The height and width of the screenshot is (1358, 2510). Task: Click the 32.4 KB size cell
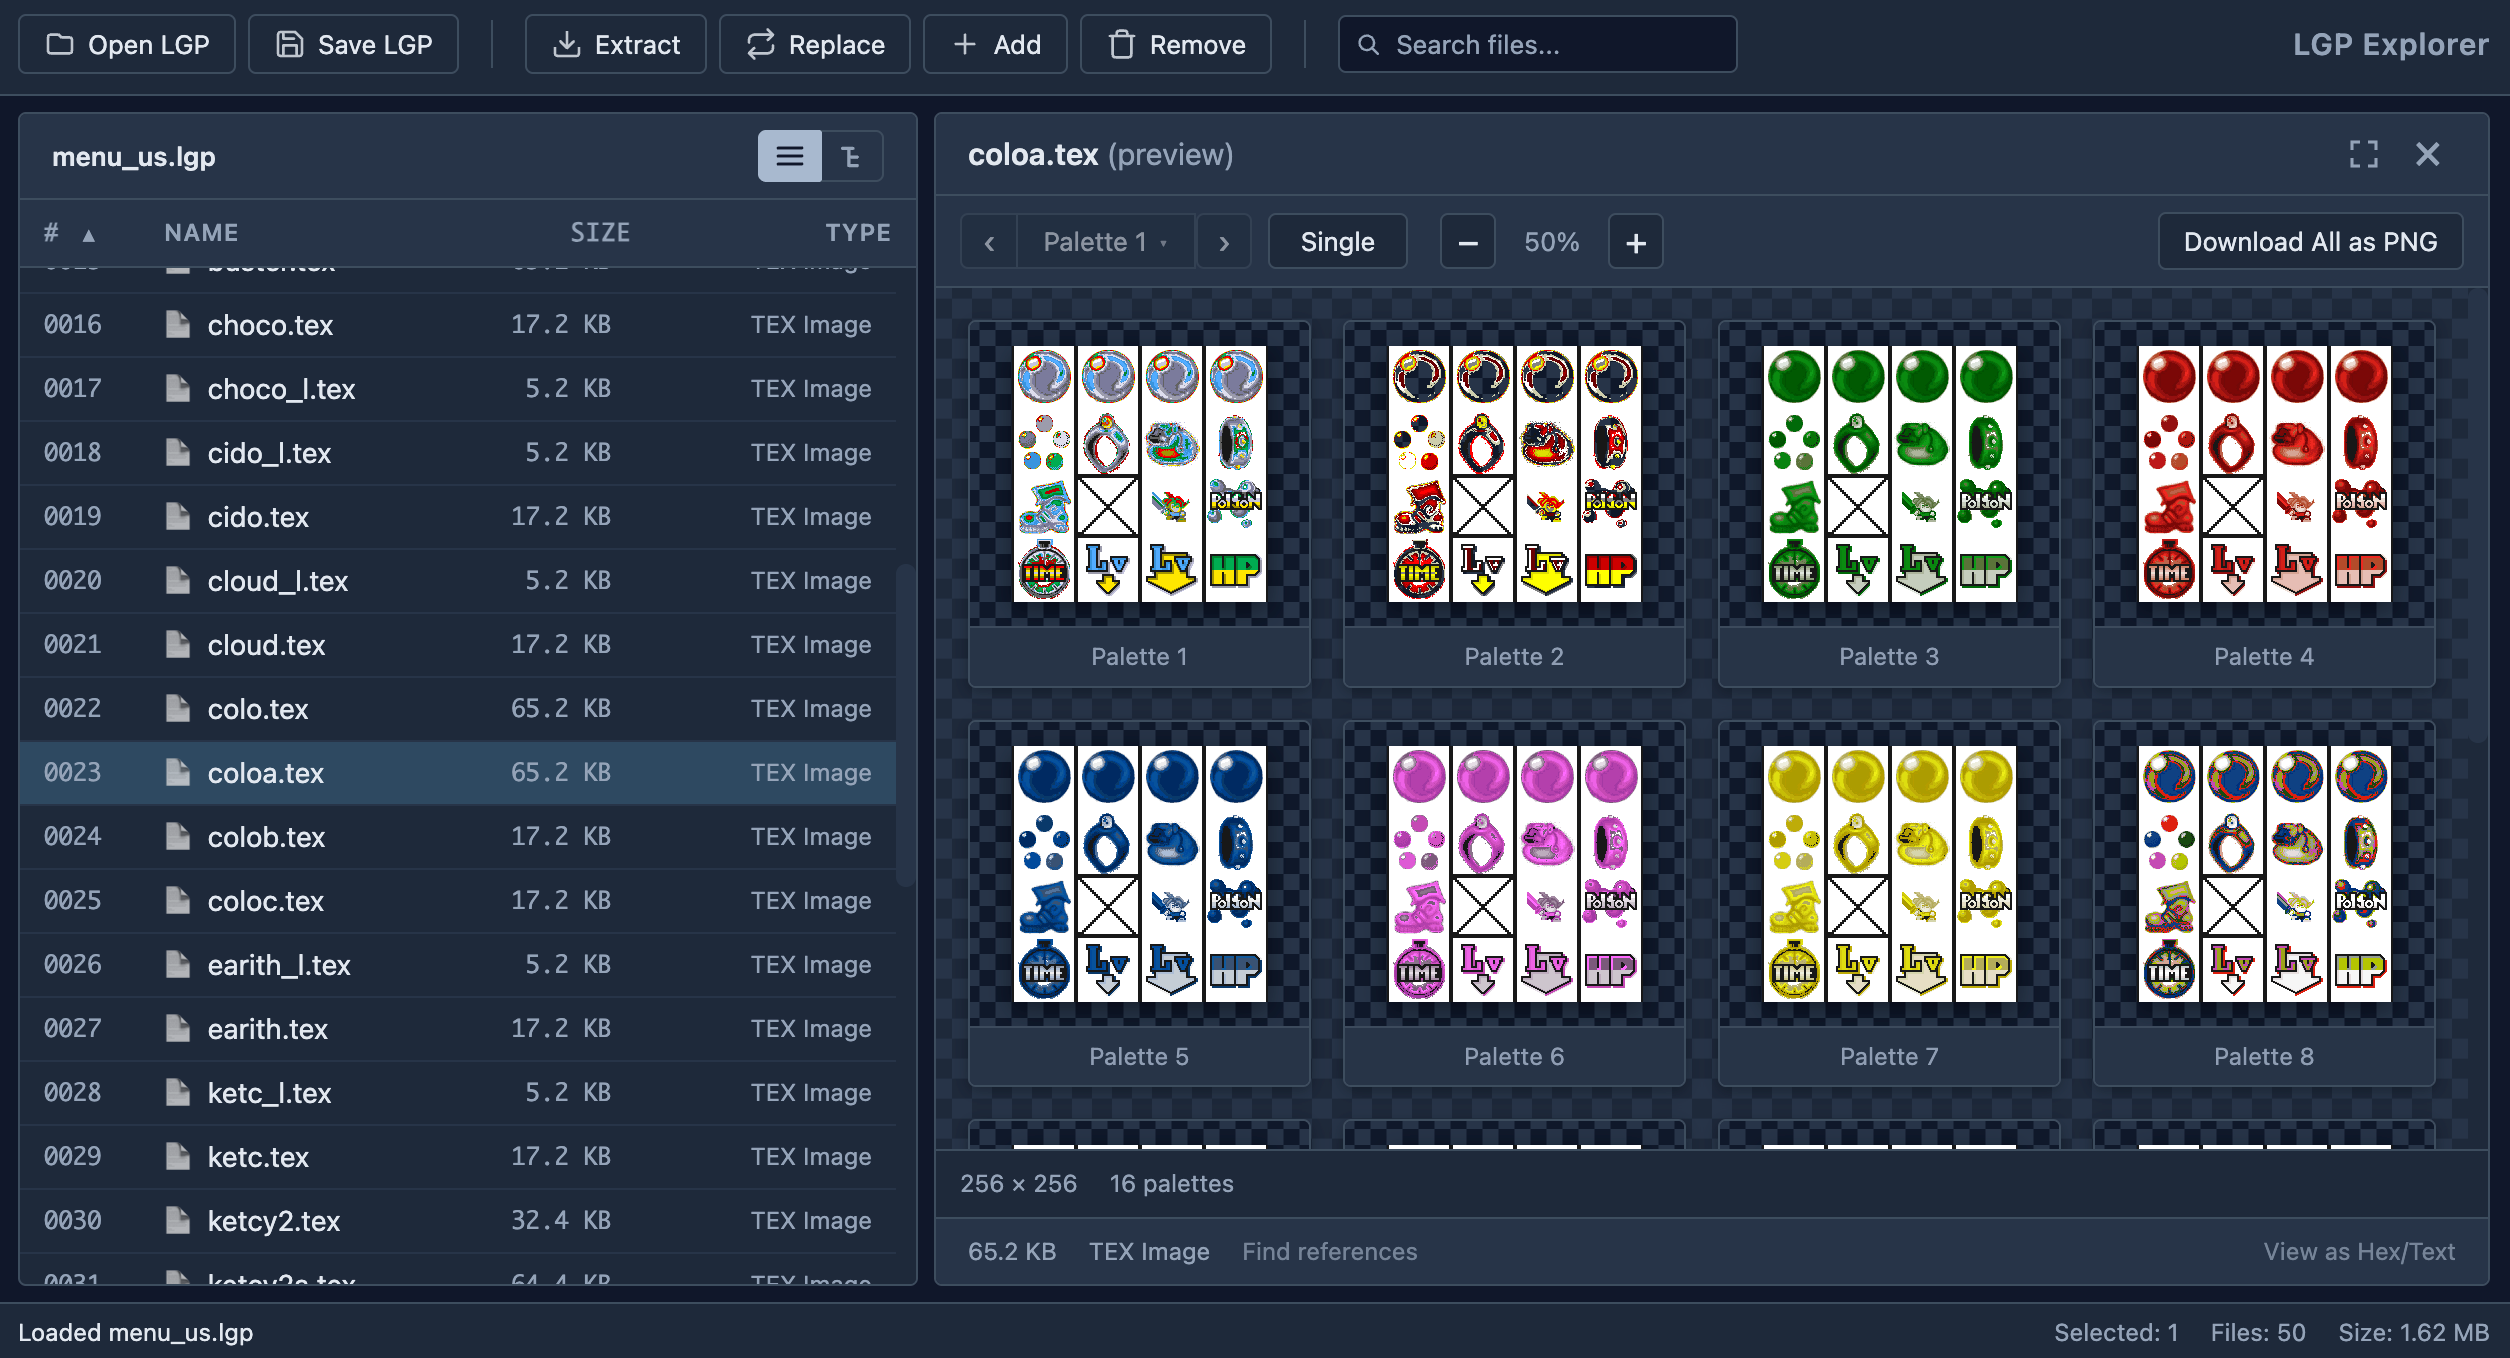[561, 1220]
